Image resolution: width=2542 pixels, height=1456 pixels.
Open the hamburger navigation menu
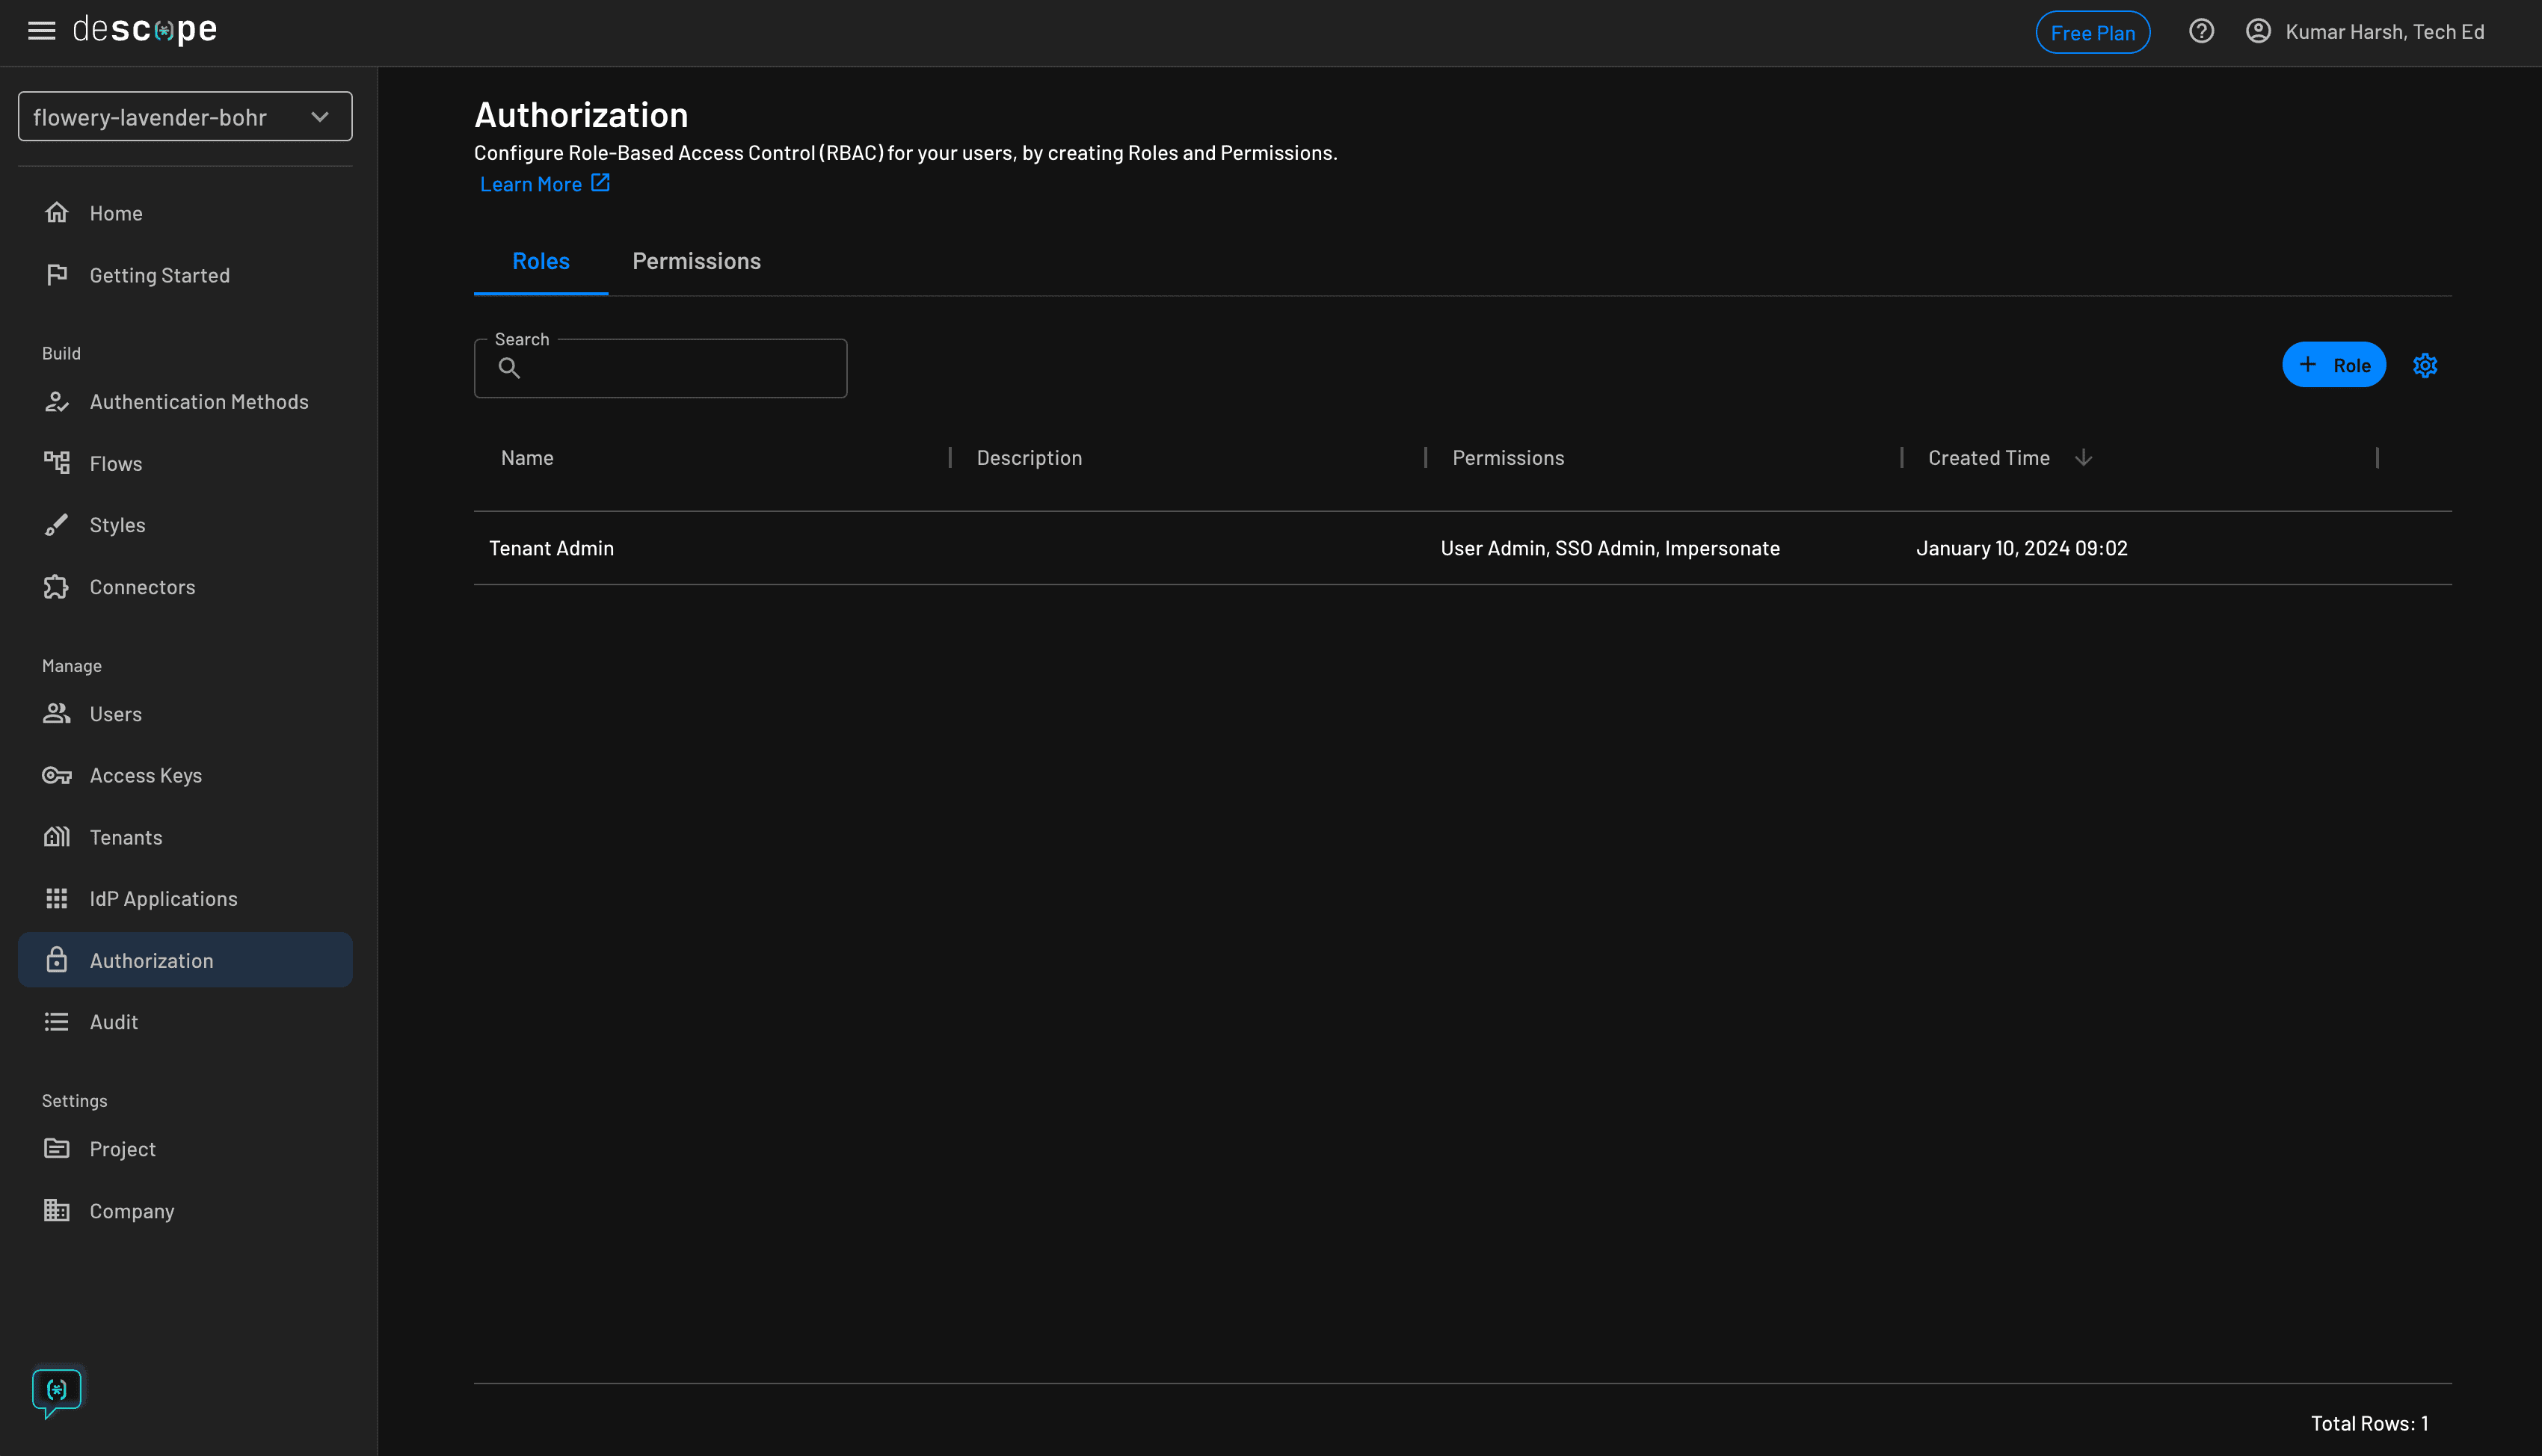point(41,30)
